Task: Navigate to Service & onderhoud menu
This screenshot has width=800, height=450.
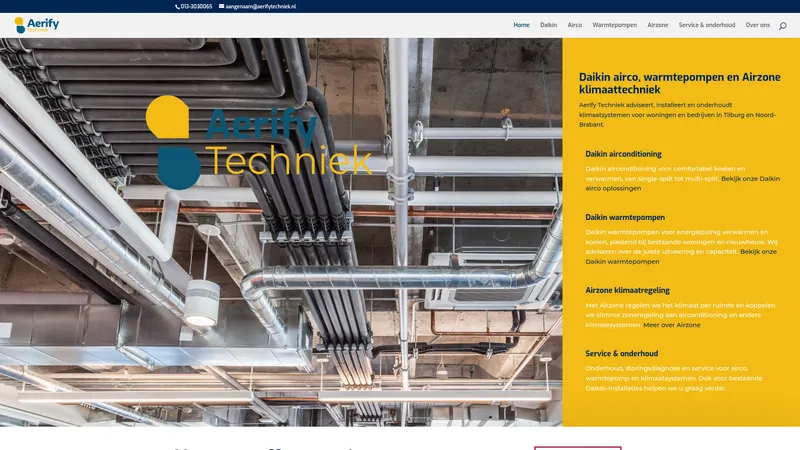Action: pos(707,25)
